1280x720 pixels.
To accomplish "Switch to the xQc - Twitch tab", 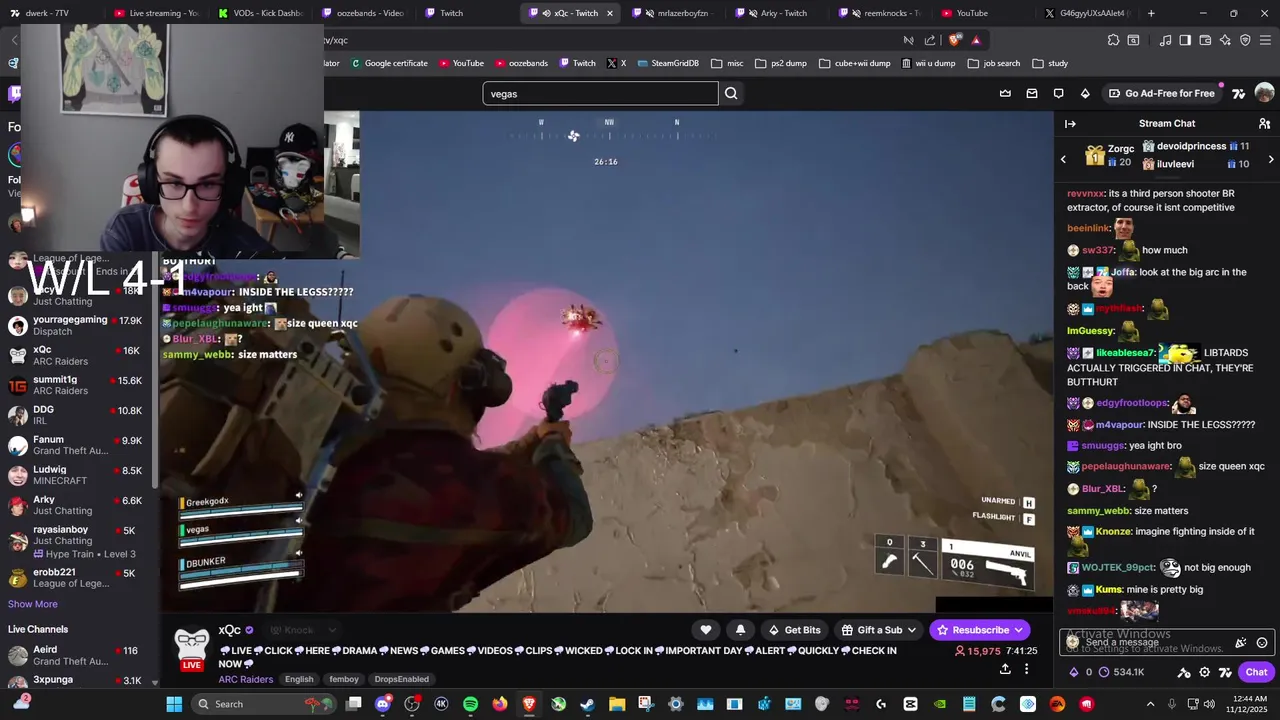I will (x=570, y=13).
